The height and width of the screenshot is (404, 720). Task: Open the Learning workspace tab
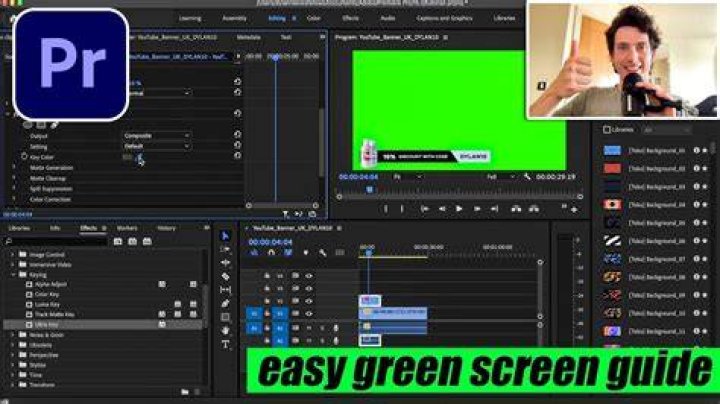190,18
